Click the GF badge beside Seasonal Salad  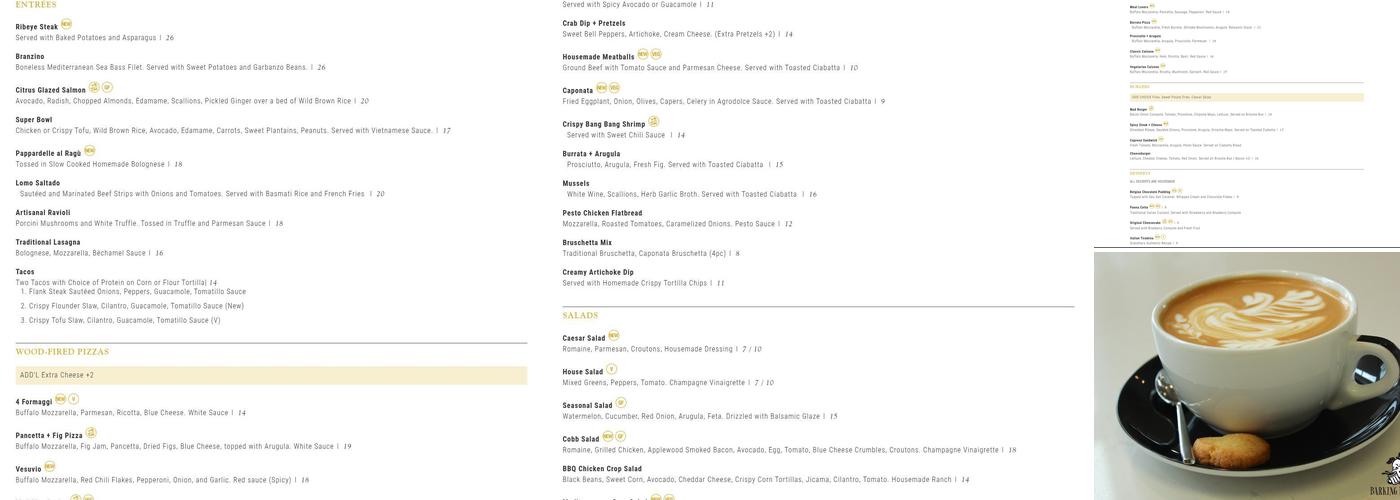click(x=621, y=403)
